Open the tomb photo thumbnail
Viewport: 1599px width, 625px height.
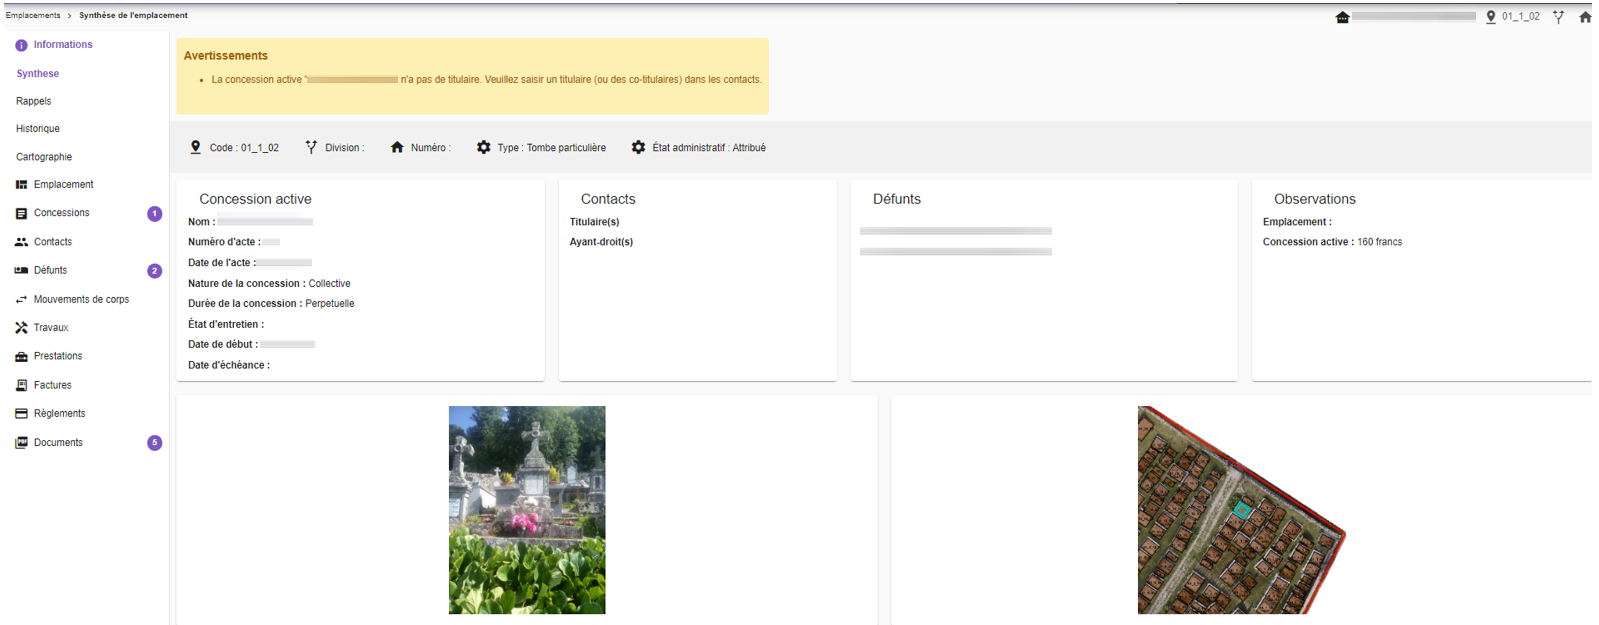click(x=527, y=510)
